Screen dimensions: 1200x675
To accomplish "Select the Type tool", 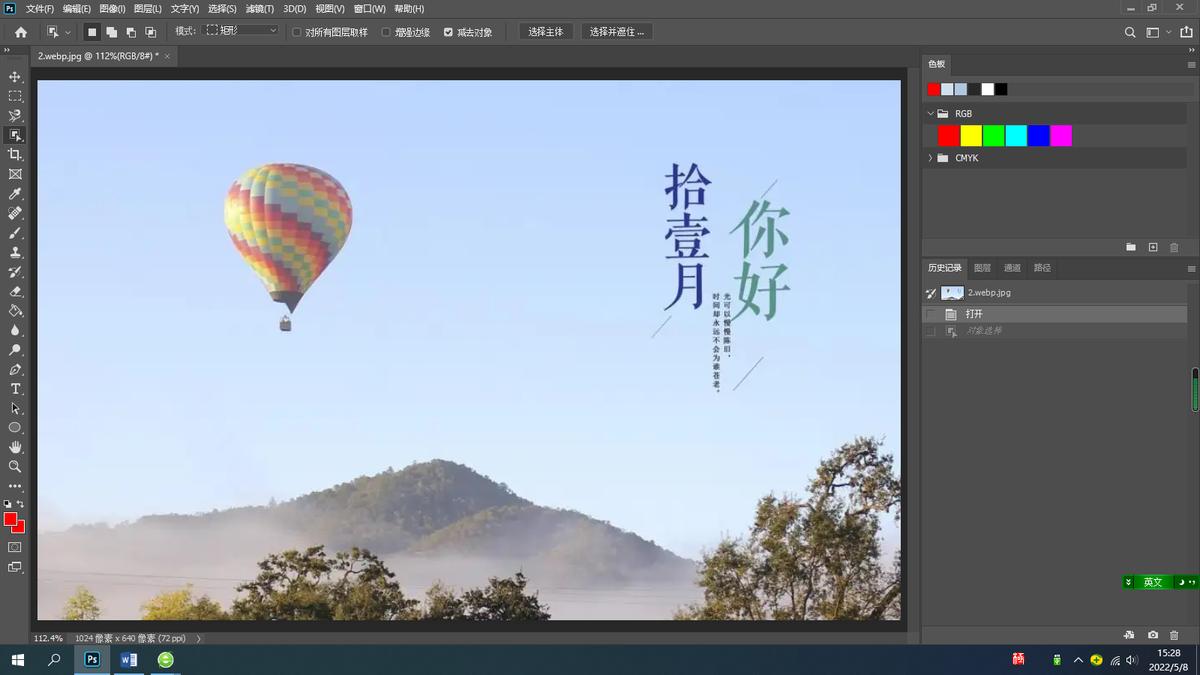I will pos(14,389).
